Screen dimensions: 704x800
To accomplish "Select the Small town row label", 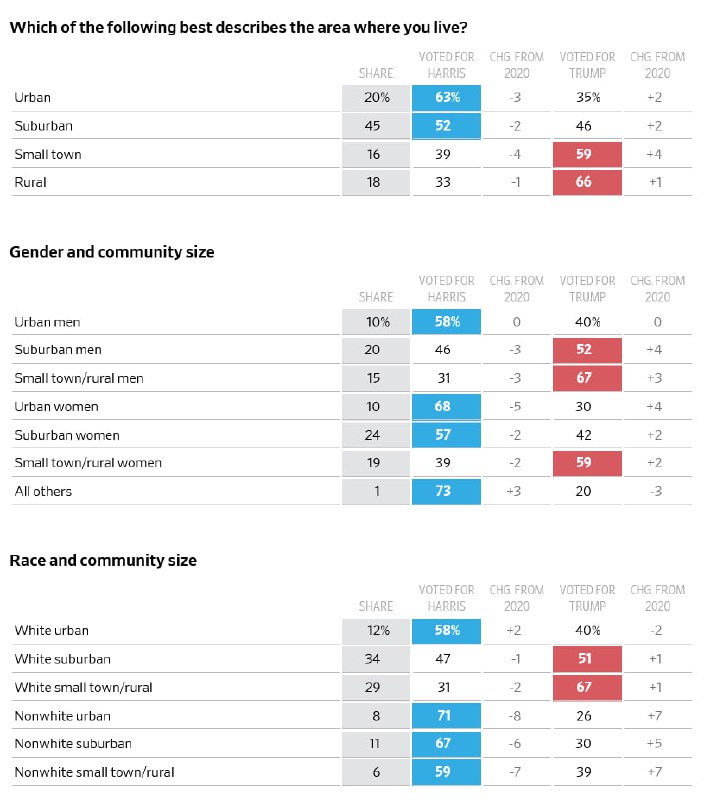I will click(x=48, y=154).
